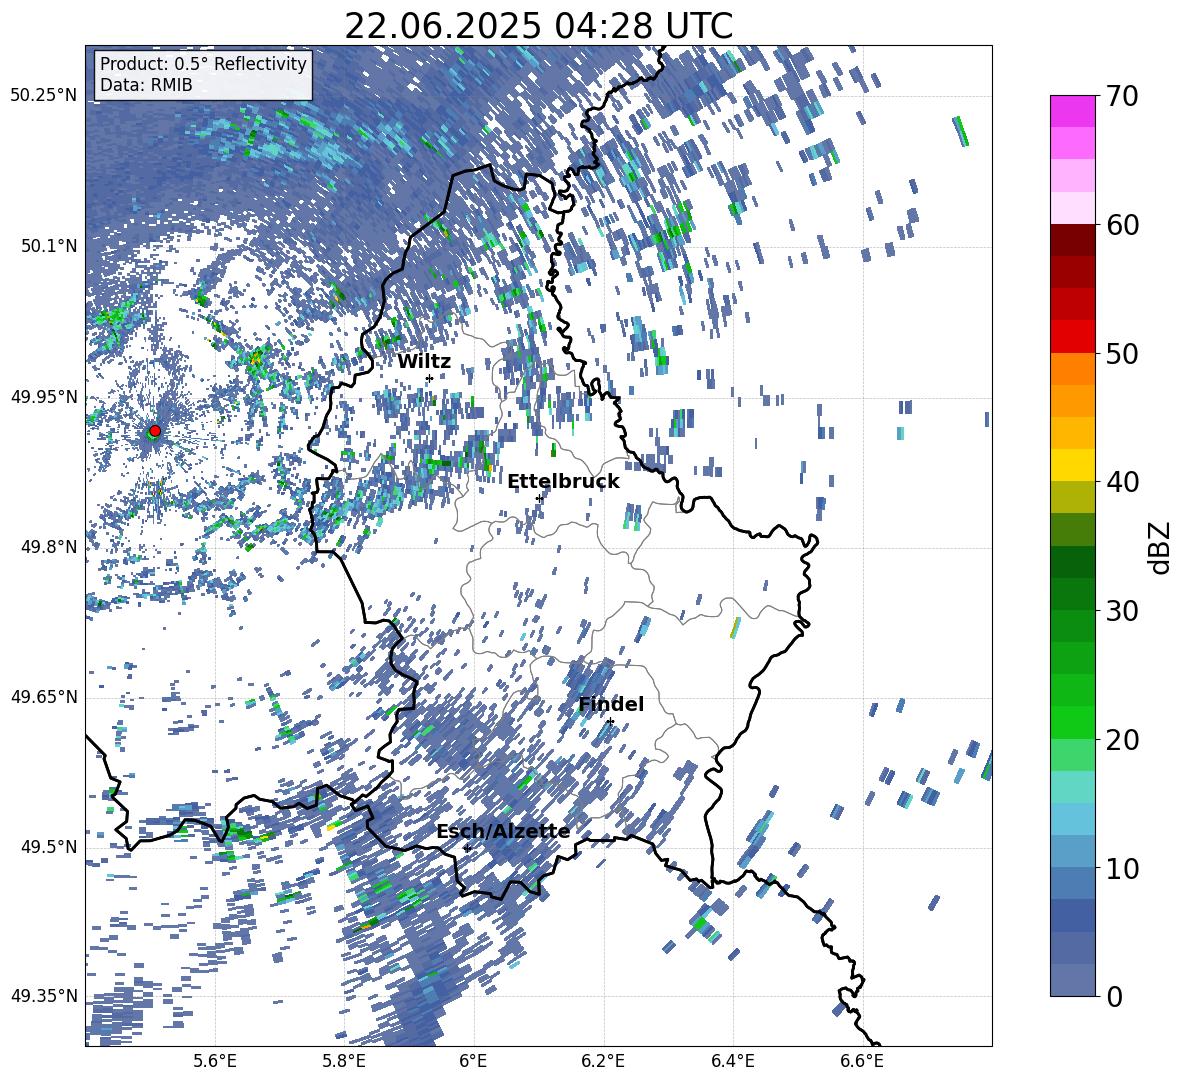The width and height of the screenshot is (1184, 1081).
Task: Click the colorbar 50 tick label
Action: tap(1122, 354)
